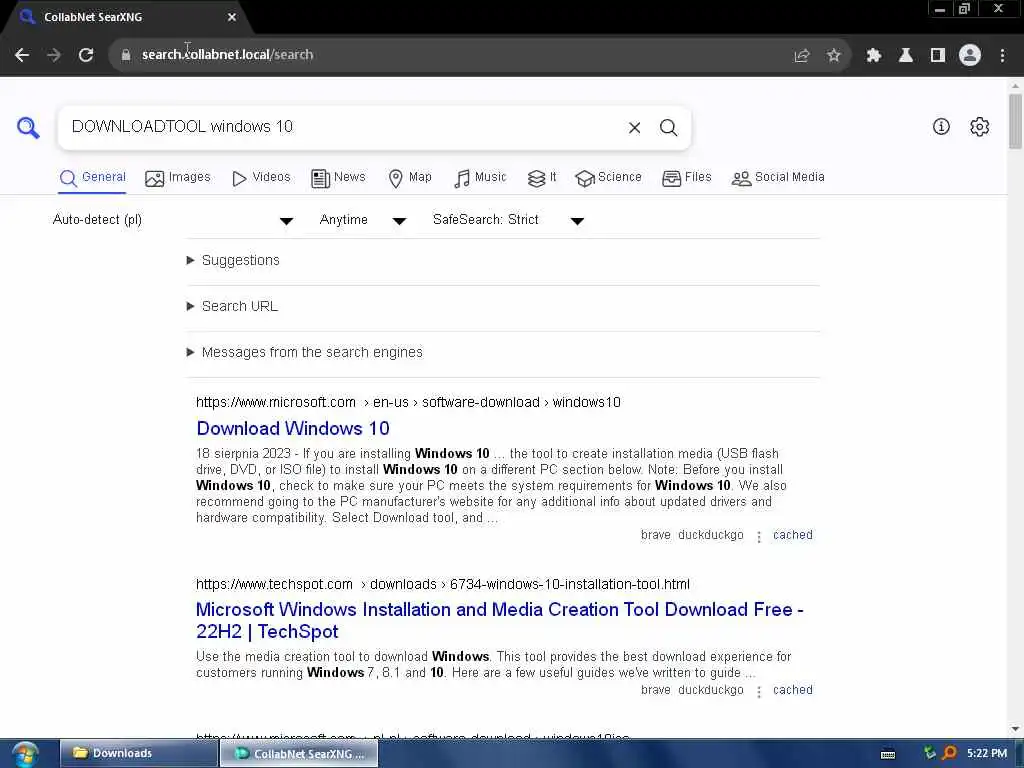Switch to the News category

[x=338, y=178]
